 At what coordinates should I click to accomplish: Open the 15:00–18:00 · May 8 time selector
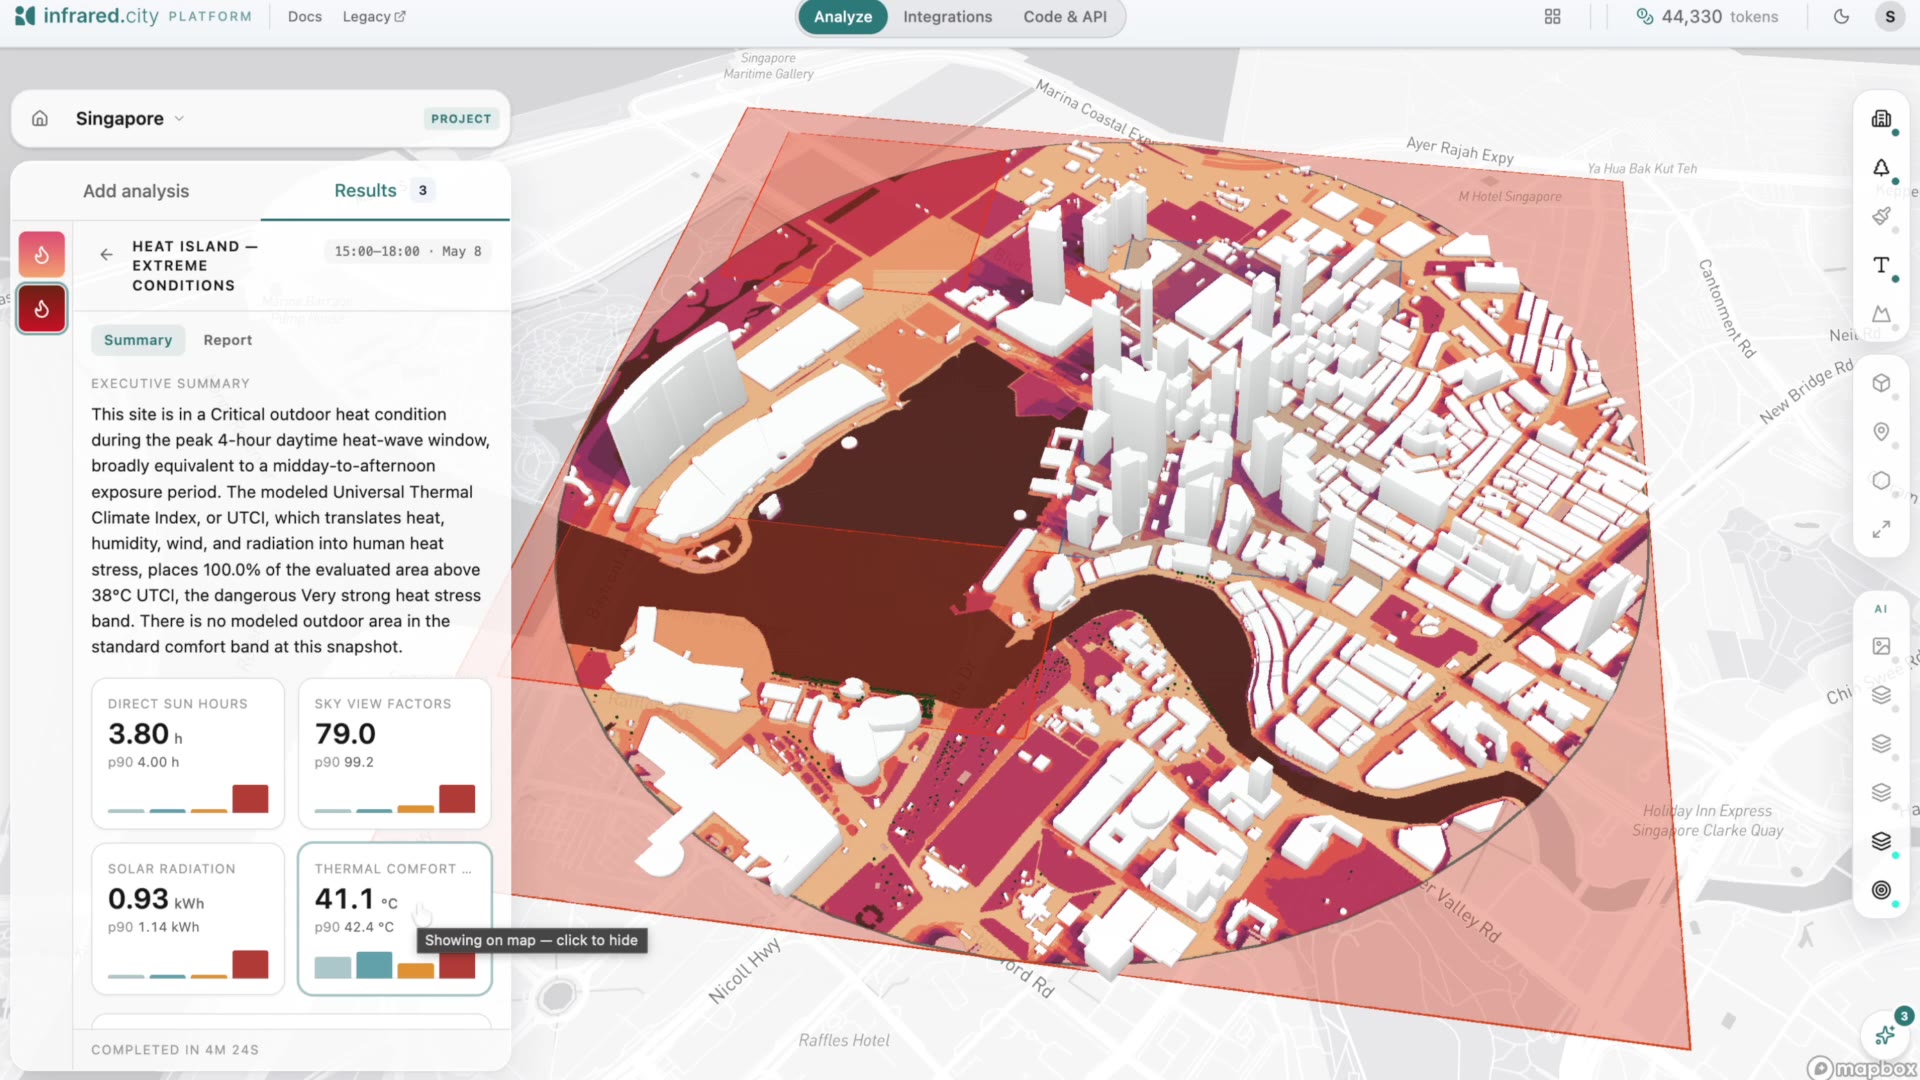coord(408,251)
